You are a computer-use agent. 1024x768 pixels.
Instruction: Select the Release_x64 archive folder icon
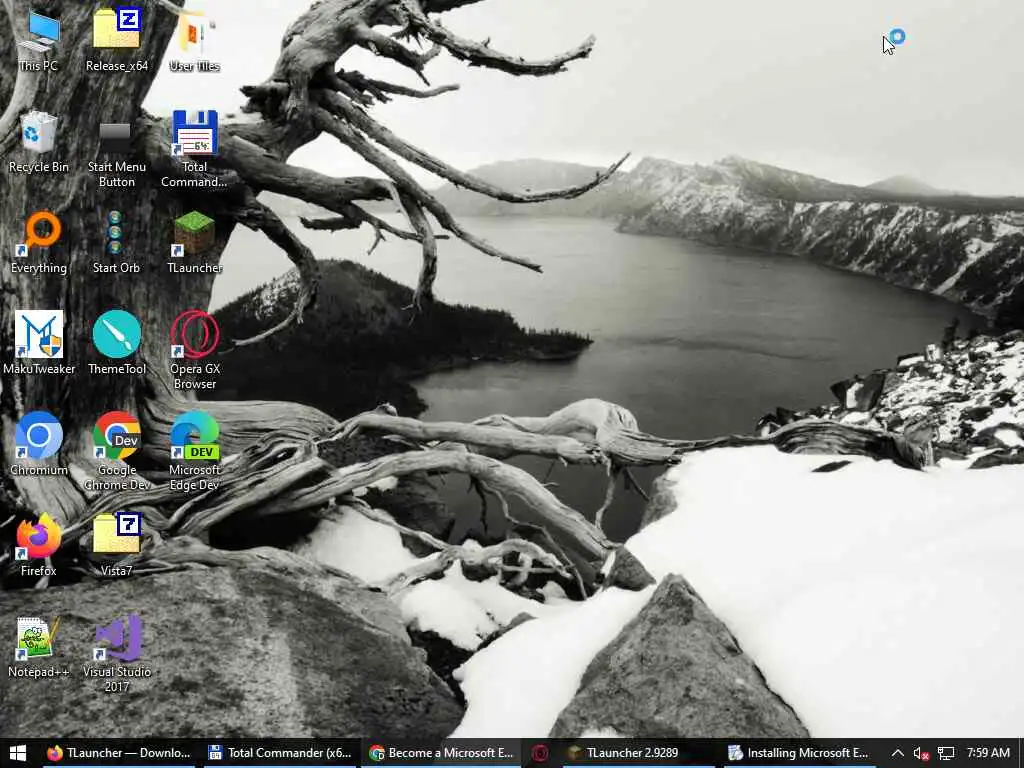pyautogui.click(x=117, y=39)
